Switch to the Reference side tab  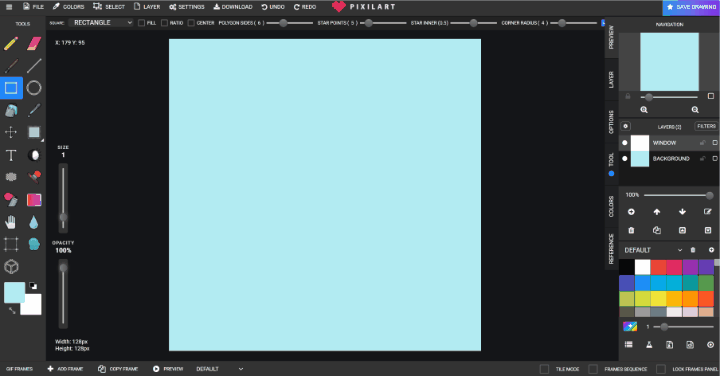(611, 249)
